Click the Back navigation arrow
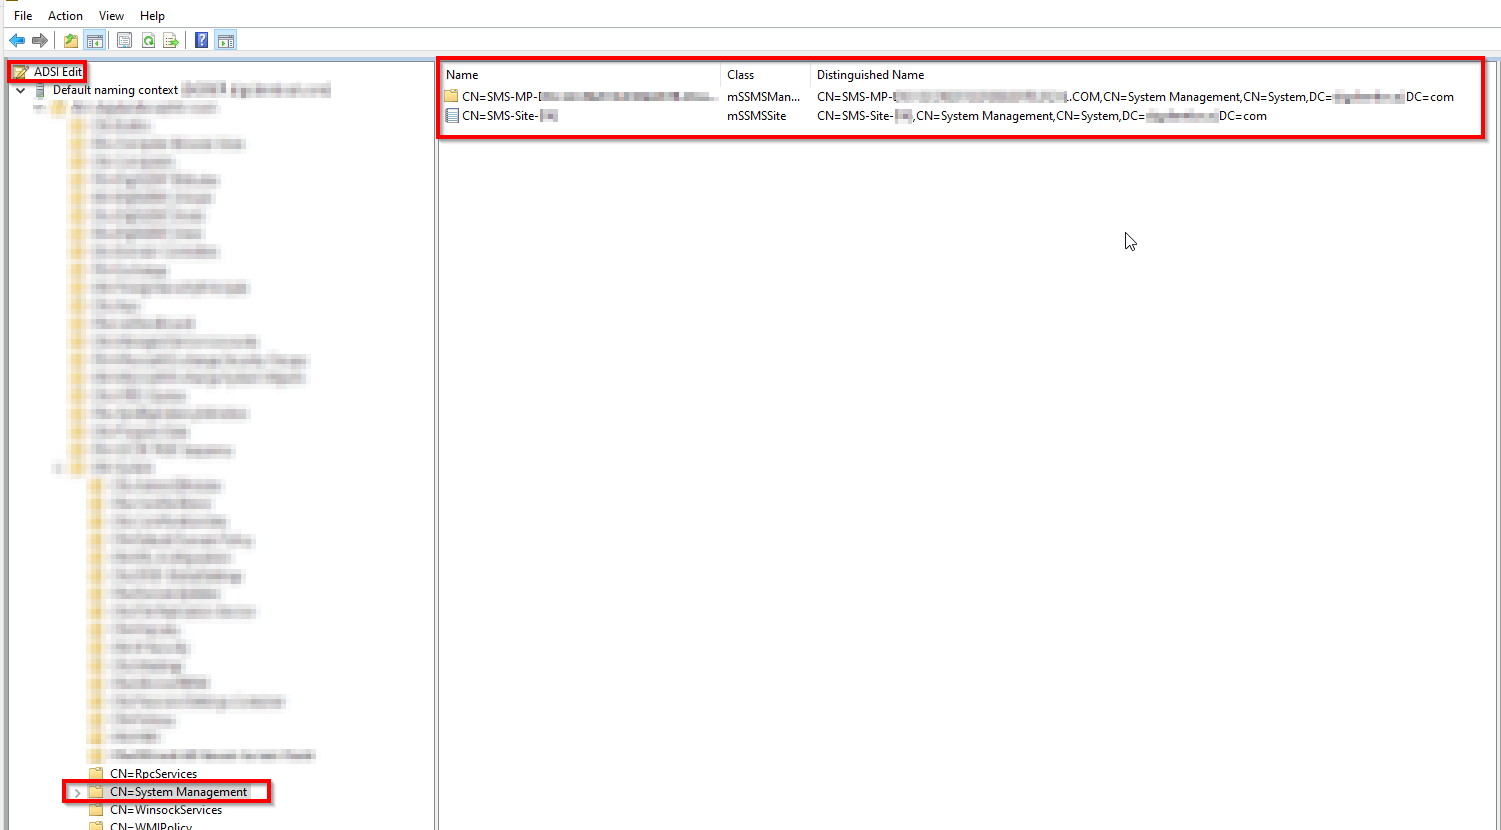This screenshot has height=830, width=1501. (x=17, y=40)
